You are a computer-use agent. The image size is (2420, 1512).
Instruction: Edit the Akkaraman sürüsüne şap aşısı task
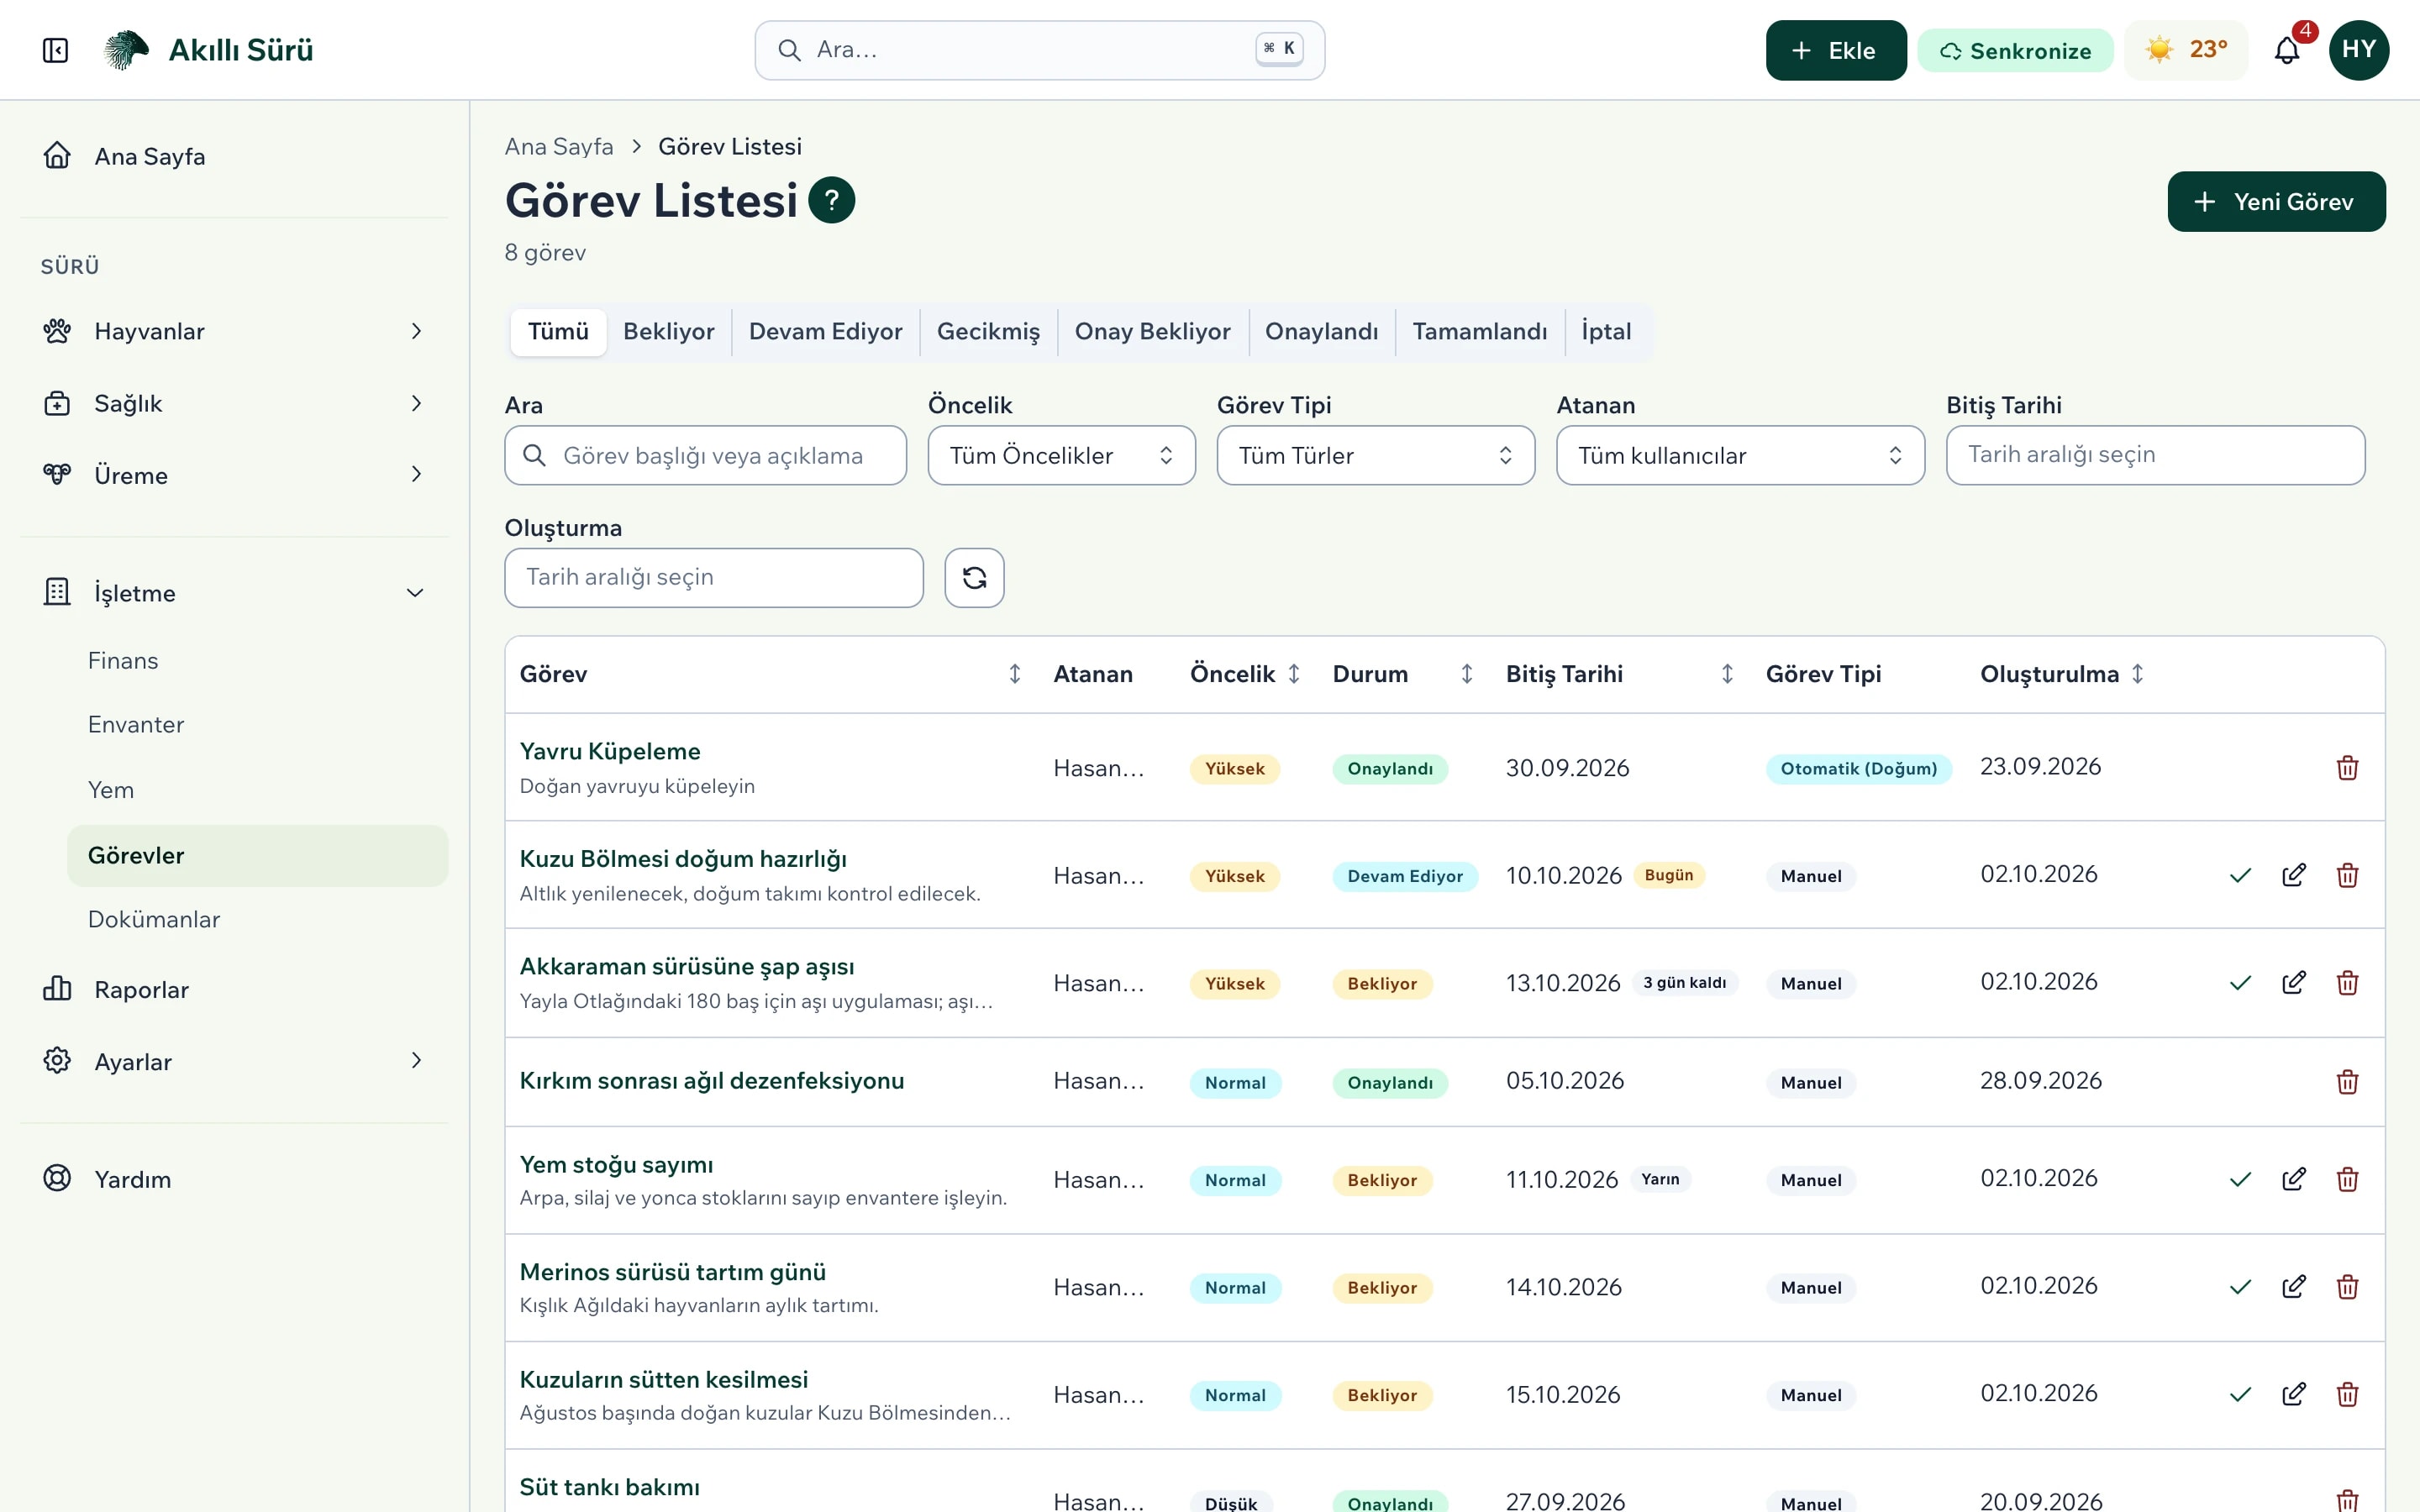pos(2294,983)
